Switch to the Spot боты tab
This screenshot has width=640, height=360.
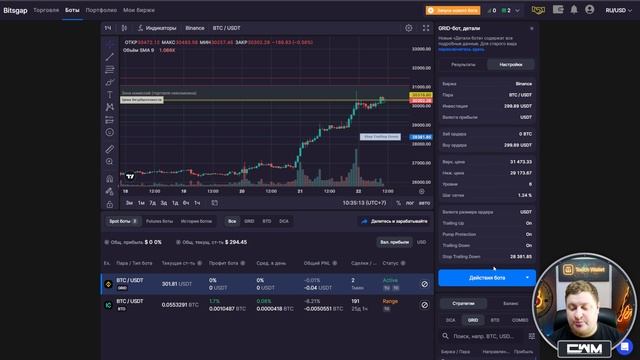[123, 221]
